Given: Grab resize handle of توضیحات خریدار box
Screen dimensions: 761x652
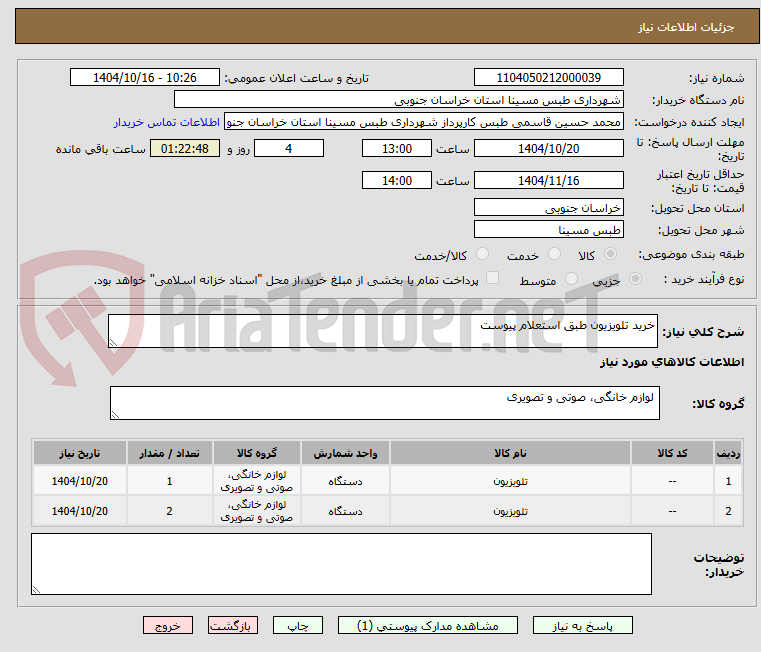Looking at the screenshot, I should click(36, 590).
